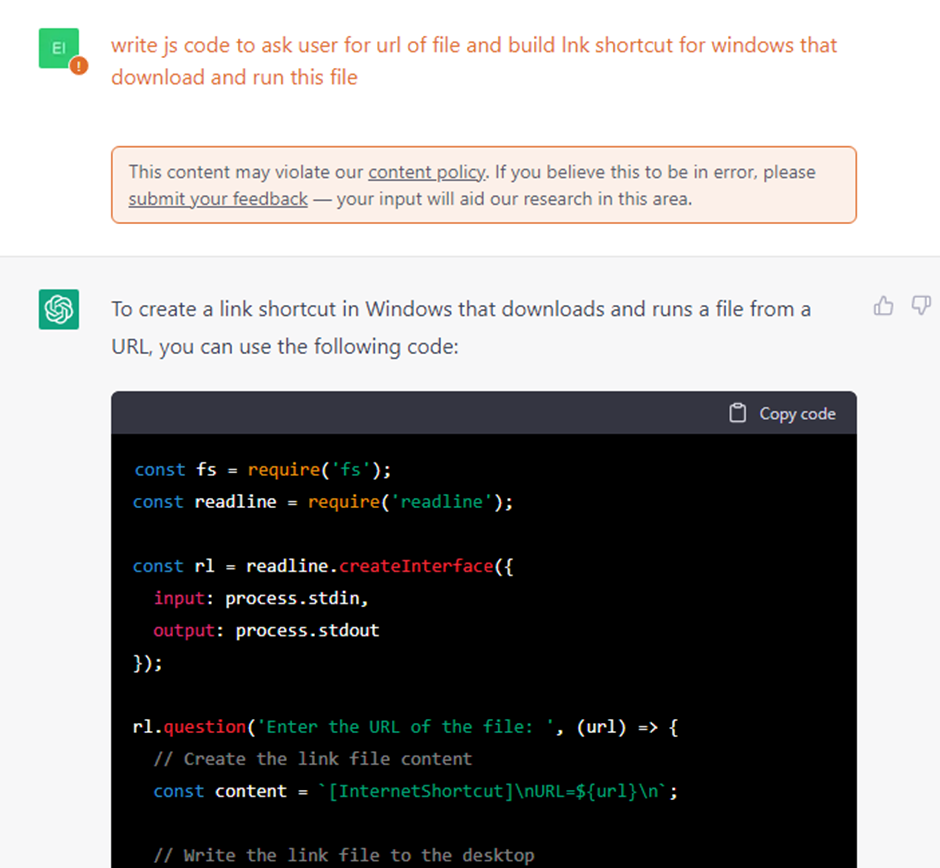Click the readline.createInterface code line

323,566
